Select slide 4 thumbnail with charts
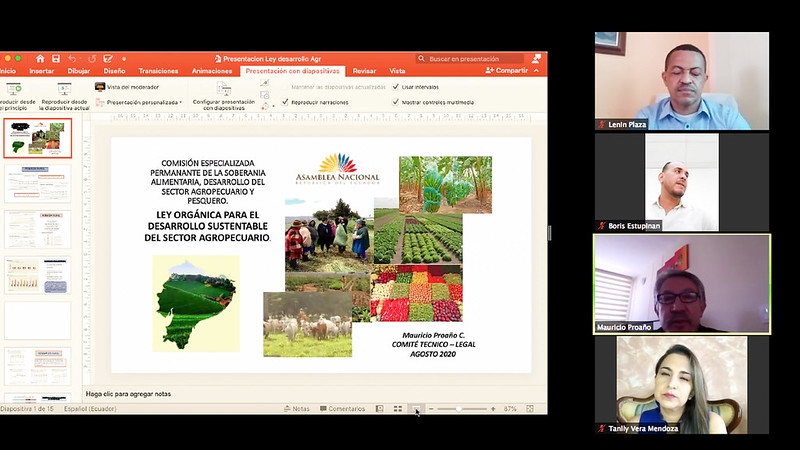This screenshot has height=450, width=800. (38, 275)
